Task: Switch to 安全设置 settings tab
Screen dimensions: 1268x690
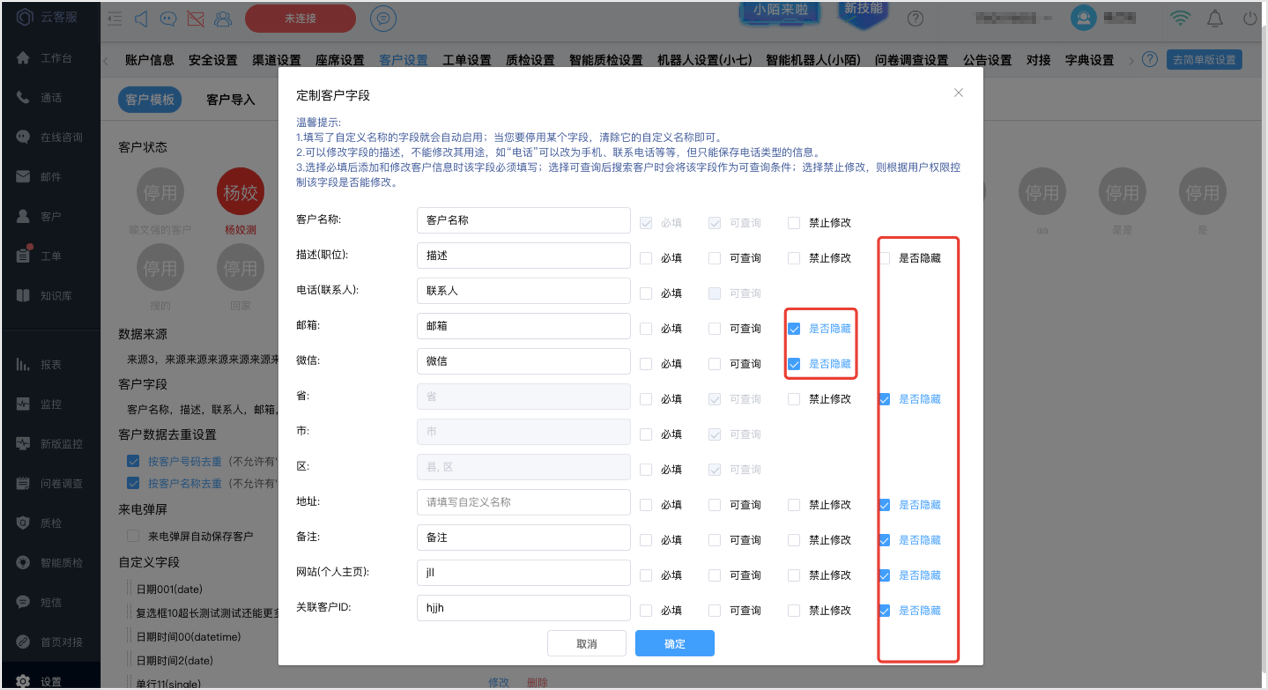Action: (213, 60)
